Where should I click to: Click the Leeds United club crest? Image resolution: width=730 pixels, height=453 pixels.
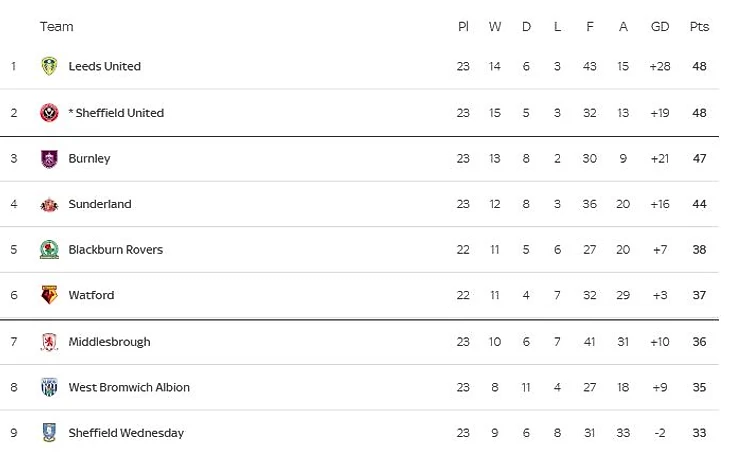[x=49, y=67]
